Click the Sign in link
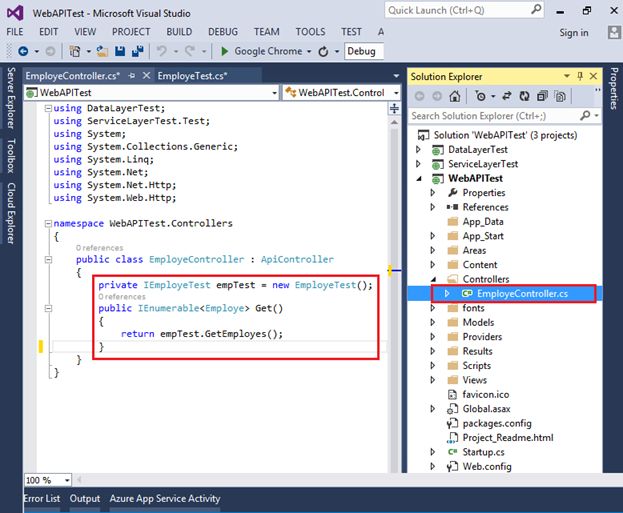The image size is (623, 513). 574,32
